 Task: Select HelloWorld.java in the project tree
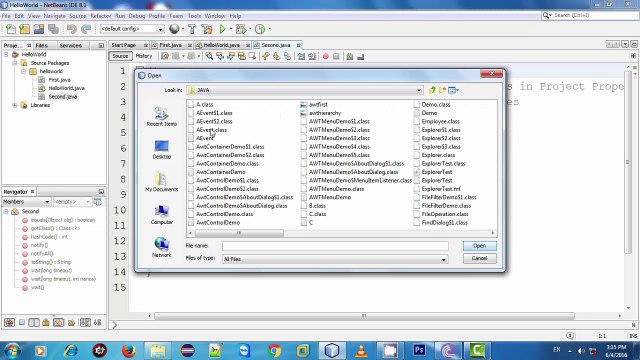67,88
